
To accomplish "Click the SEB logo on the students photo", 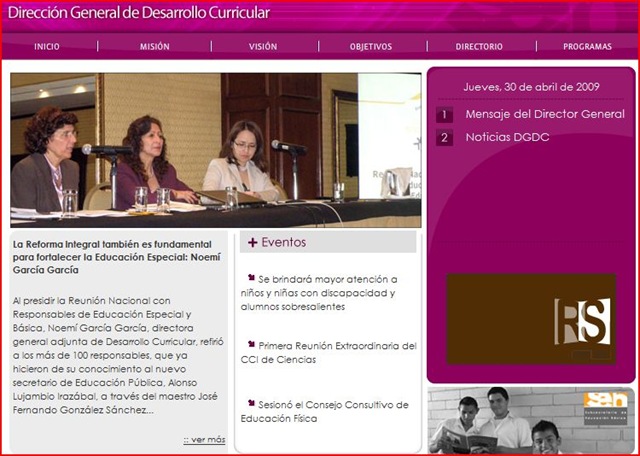I will click(x=605, y=408).
